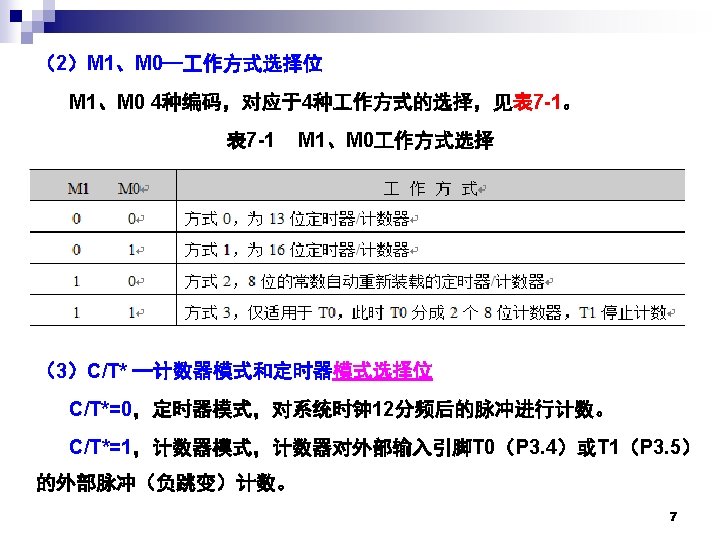Open the magenta '模式选择位' hyperlink
720x540 pixels.
click(x=382, y=371)
